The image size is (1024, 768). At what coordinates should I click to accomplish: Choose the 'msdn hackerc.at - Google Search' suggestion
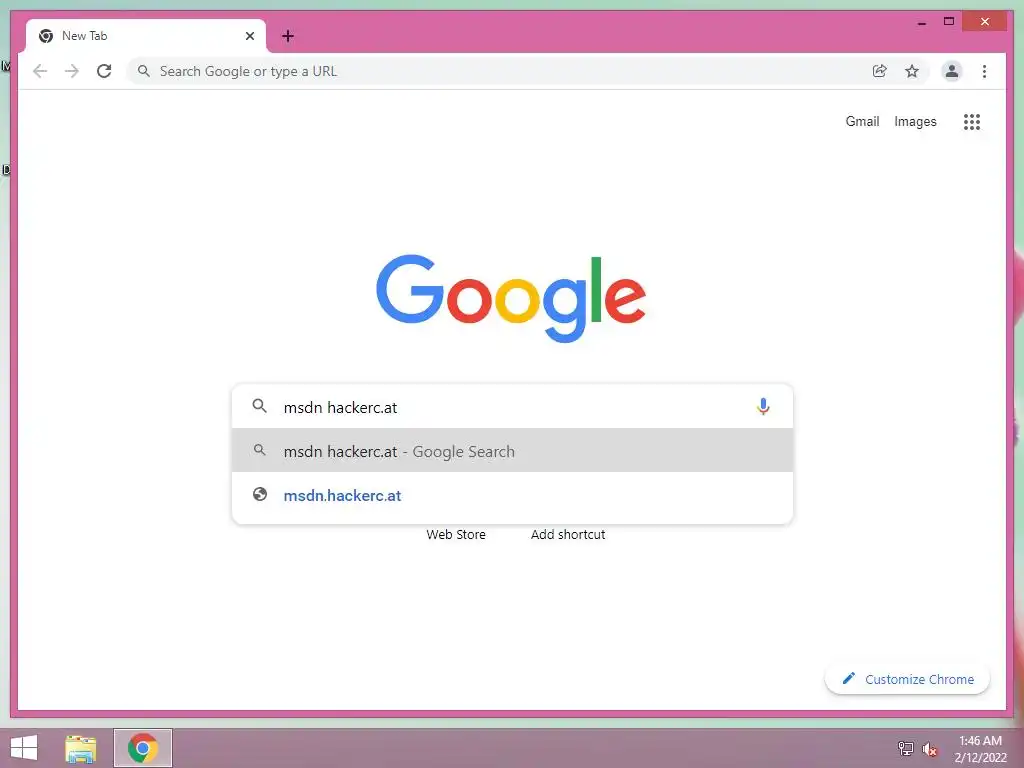pos(513,451)
